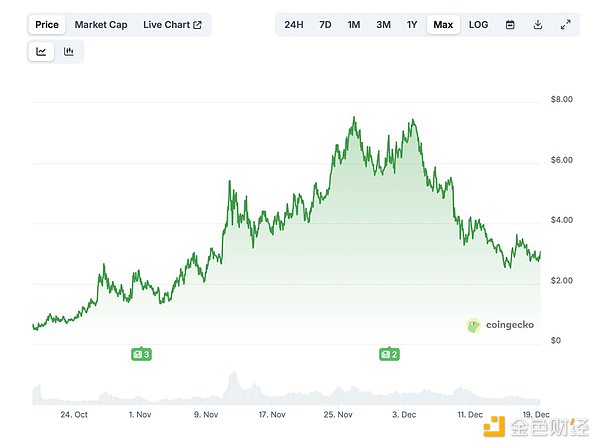Click the news marker showing 2
The height and width of the screenshot is (448, 600).
388,354
